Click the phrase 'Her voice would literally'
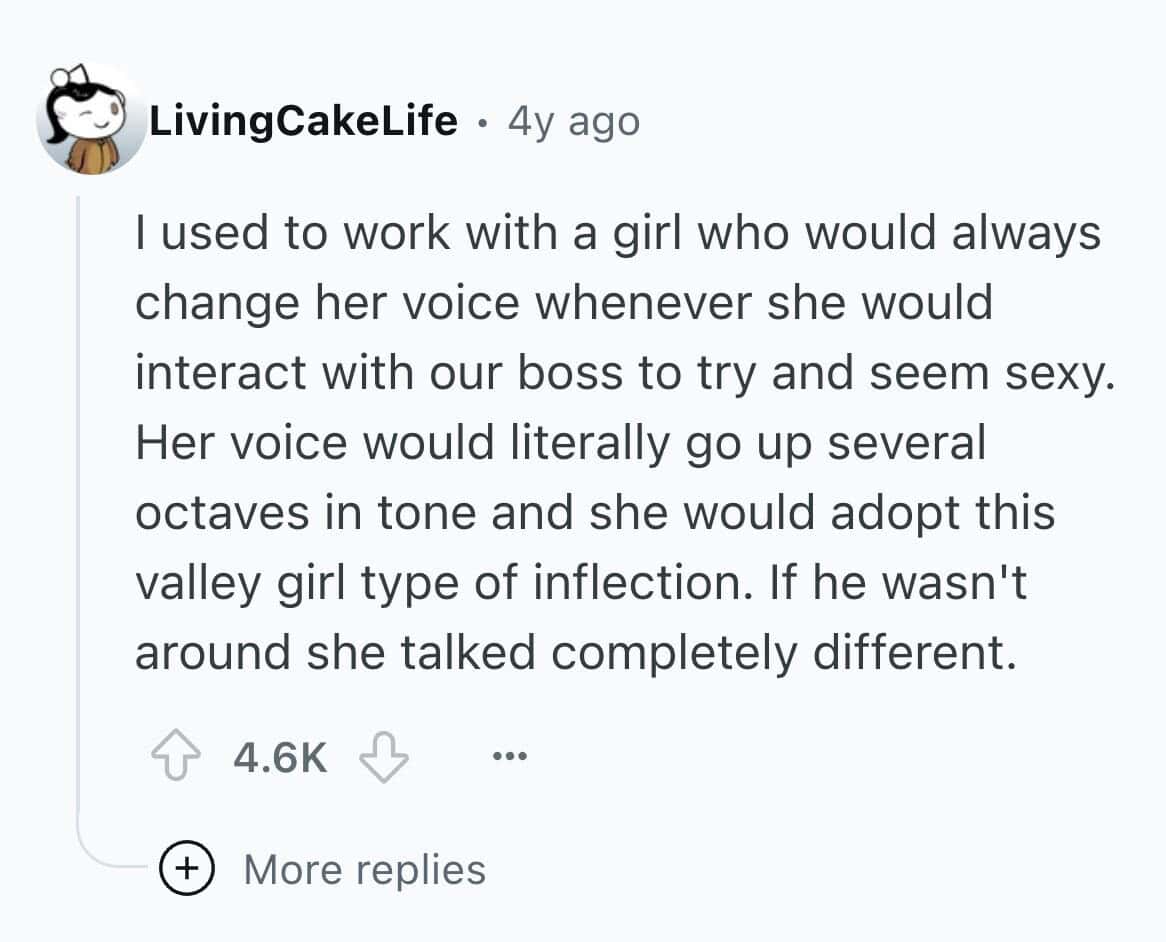The height and width of the screenshot is (942, 1166). 401,443
